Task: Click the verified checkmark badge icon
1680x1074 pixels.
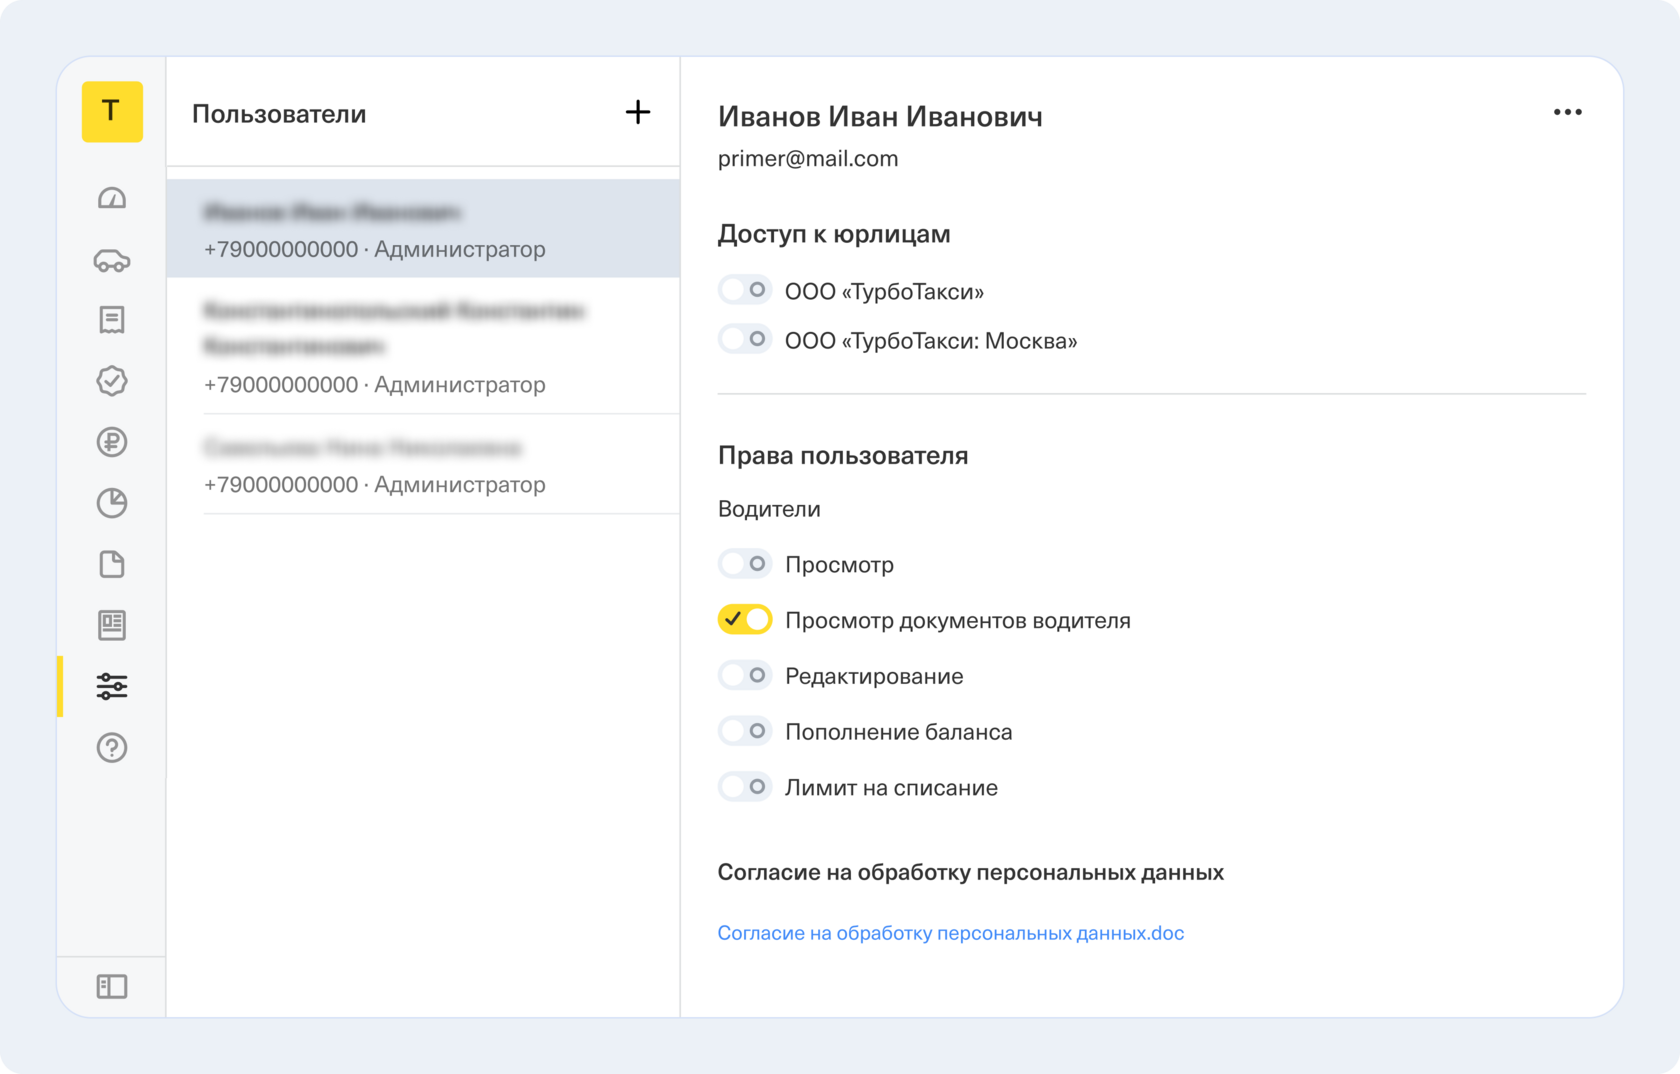Action: (x=112, y=381)
